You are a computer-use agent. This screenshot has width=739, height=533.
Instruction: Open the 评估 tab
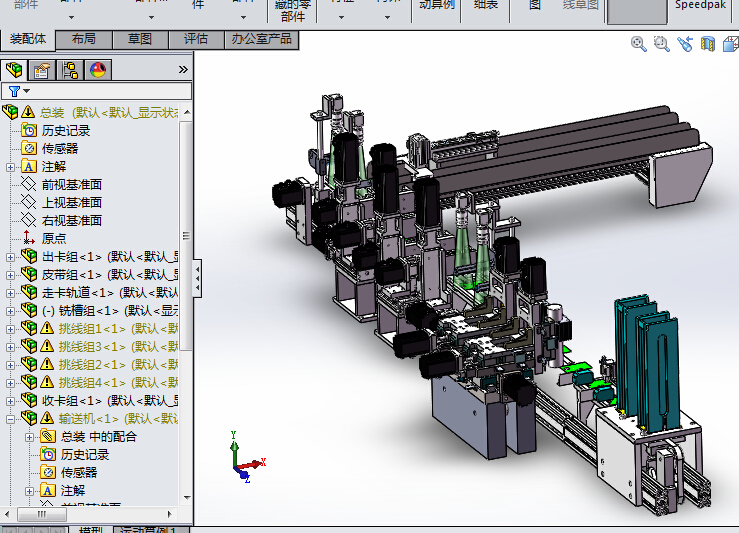tap(196, 39)
